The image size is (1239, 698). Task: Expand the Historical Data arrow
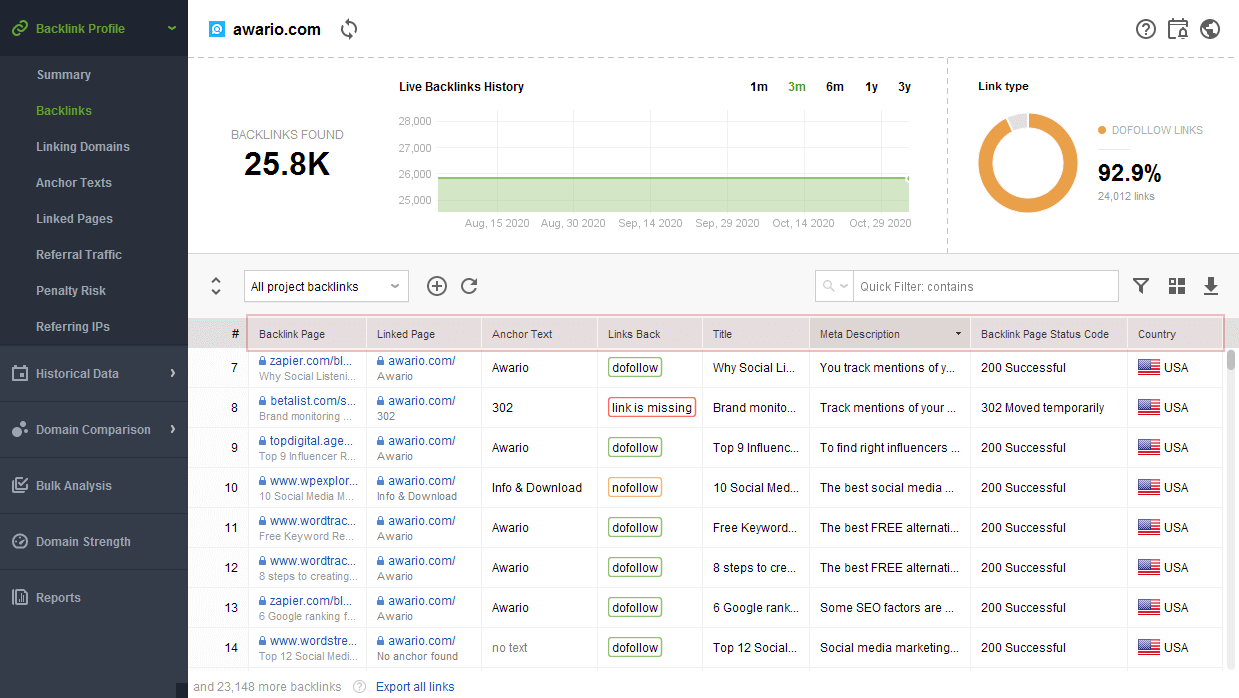(172, 373)
